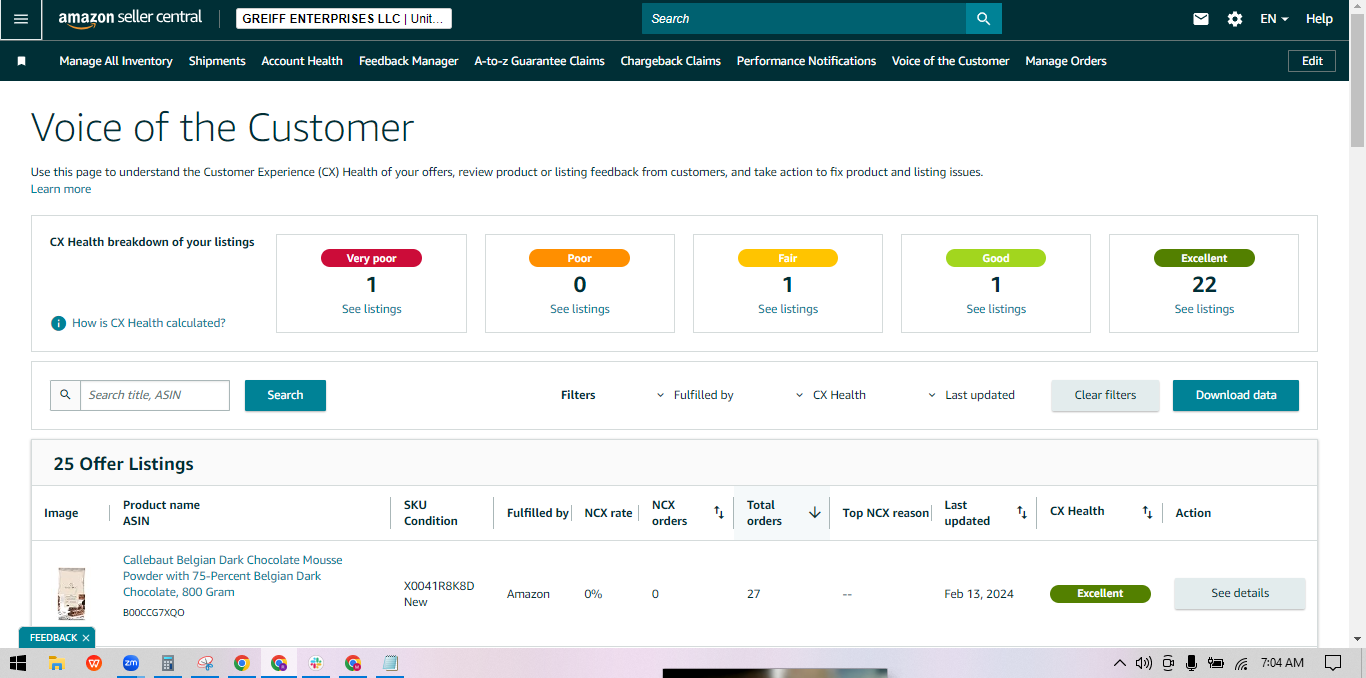Click the Total orders descending sort arrow
Viewport: 1366px width, 678px height.
click(x=814, y=513)
